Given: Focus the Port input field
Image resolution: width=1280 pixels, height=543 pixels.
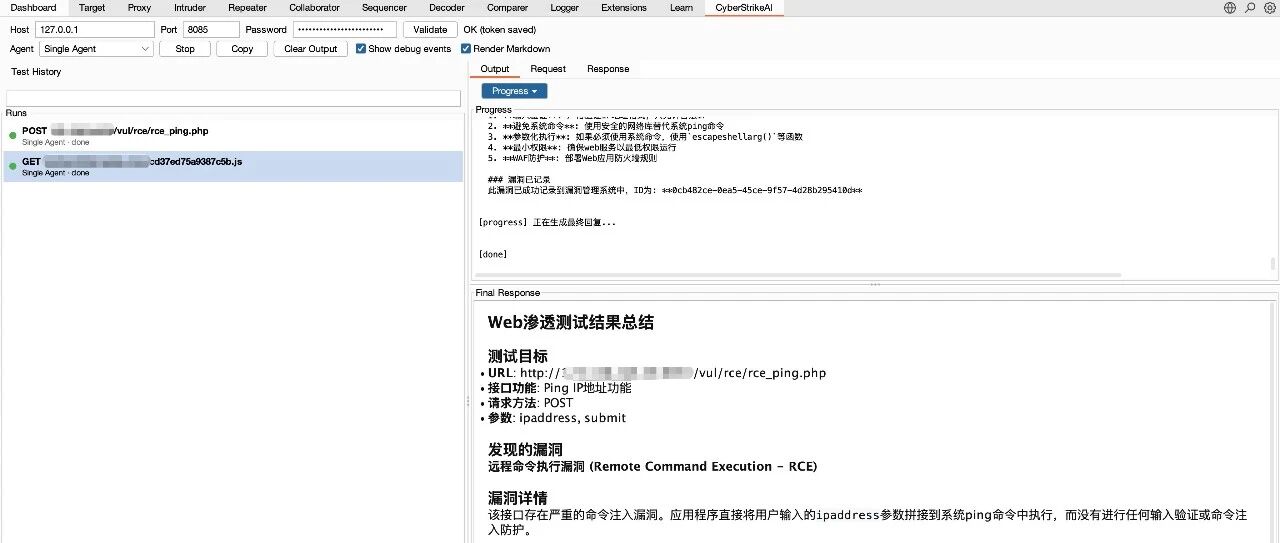Looking at the screenshot, I should click(211, 30).
